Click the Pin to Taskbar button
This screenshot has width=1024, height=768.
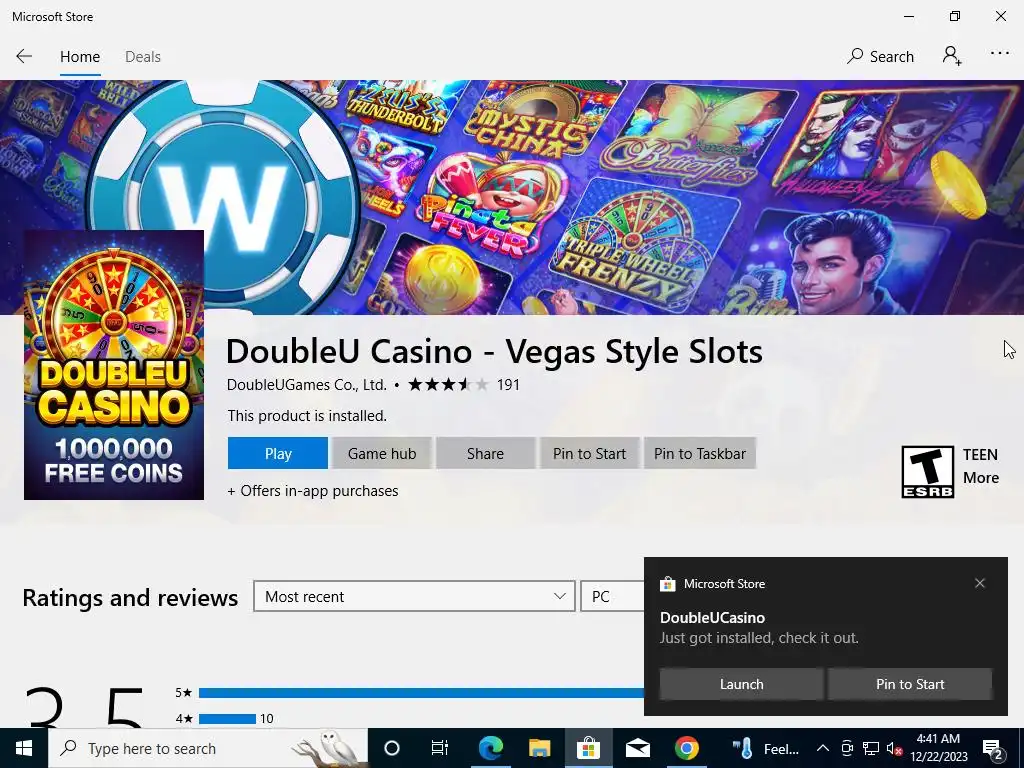699,453
